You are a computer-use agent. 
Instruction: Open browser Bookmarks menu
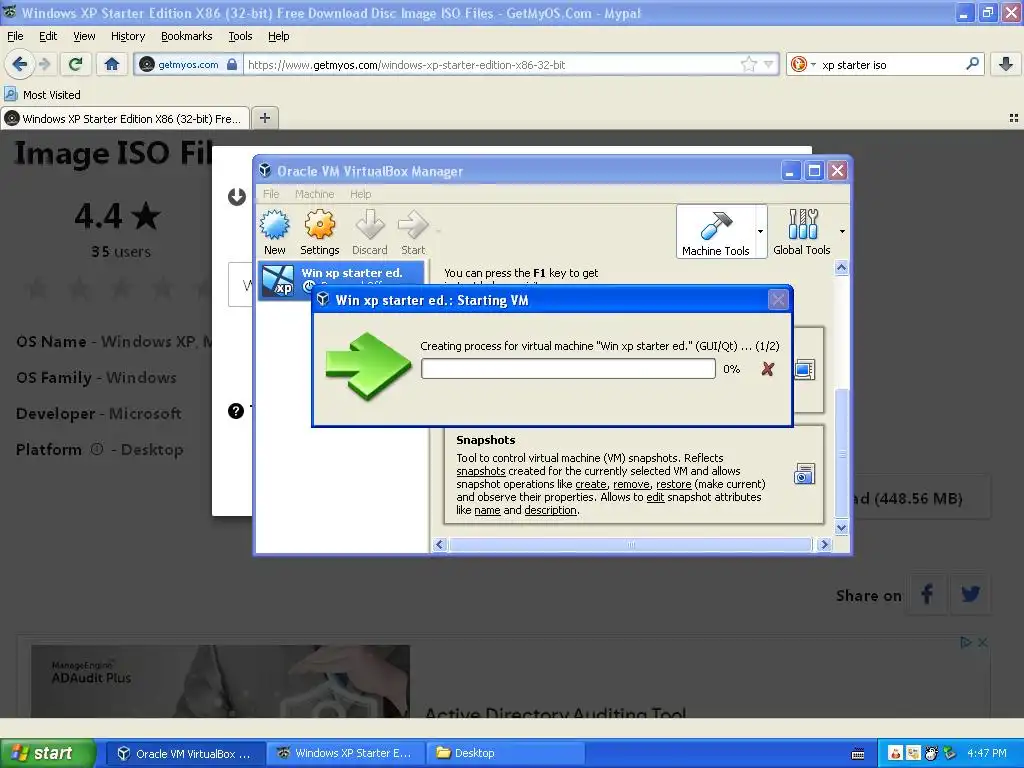pos(187,36)
